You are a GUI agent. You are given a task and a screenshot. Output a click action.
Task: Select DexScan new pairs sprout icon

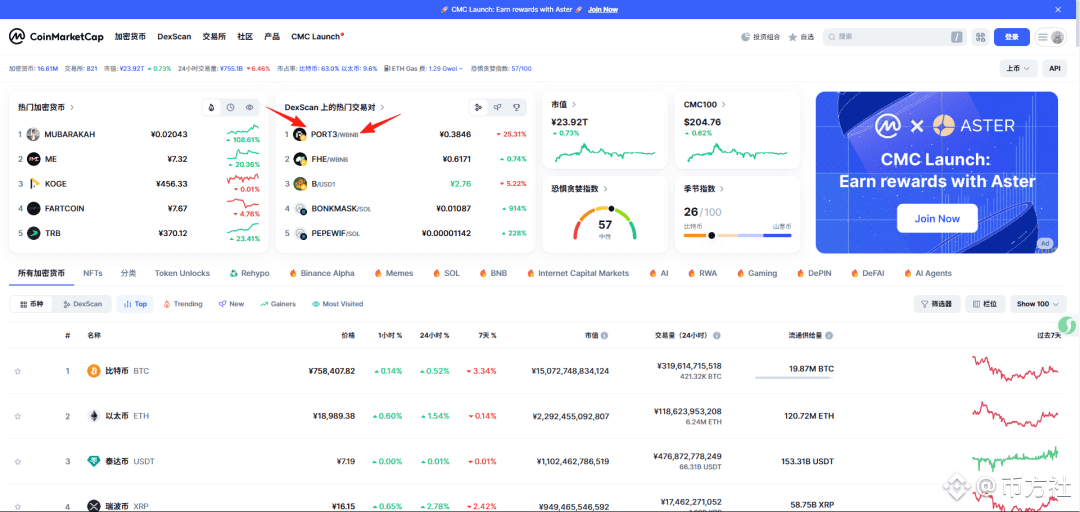click(x=497, y=107)
